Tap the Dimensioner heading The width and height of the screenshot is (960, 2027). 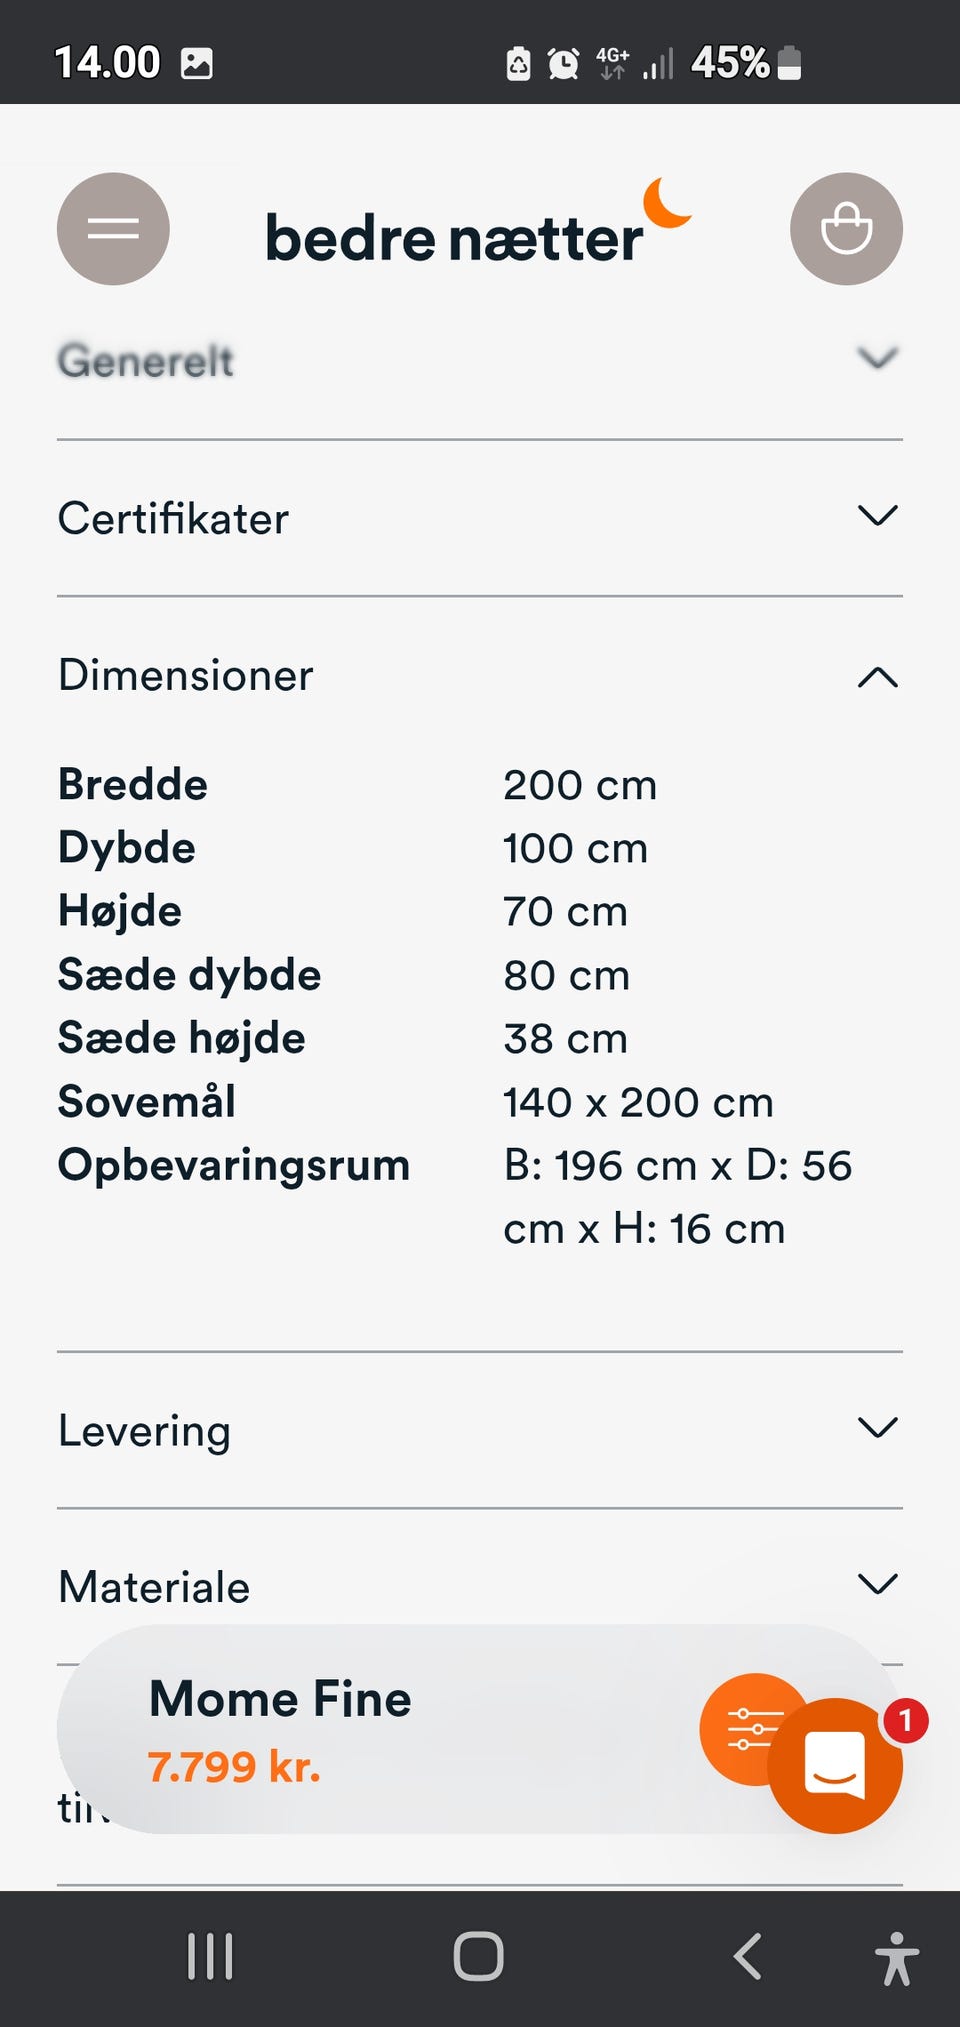186,676
